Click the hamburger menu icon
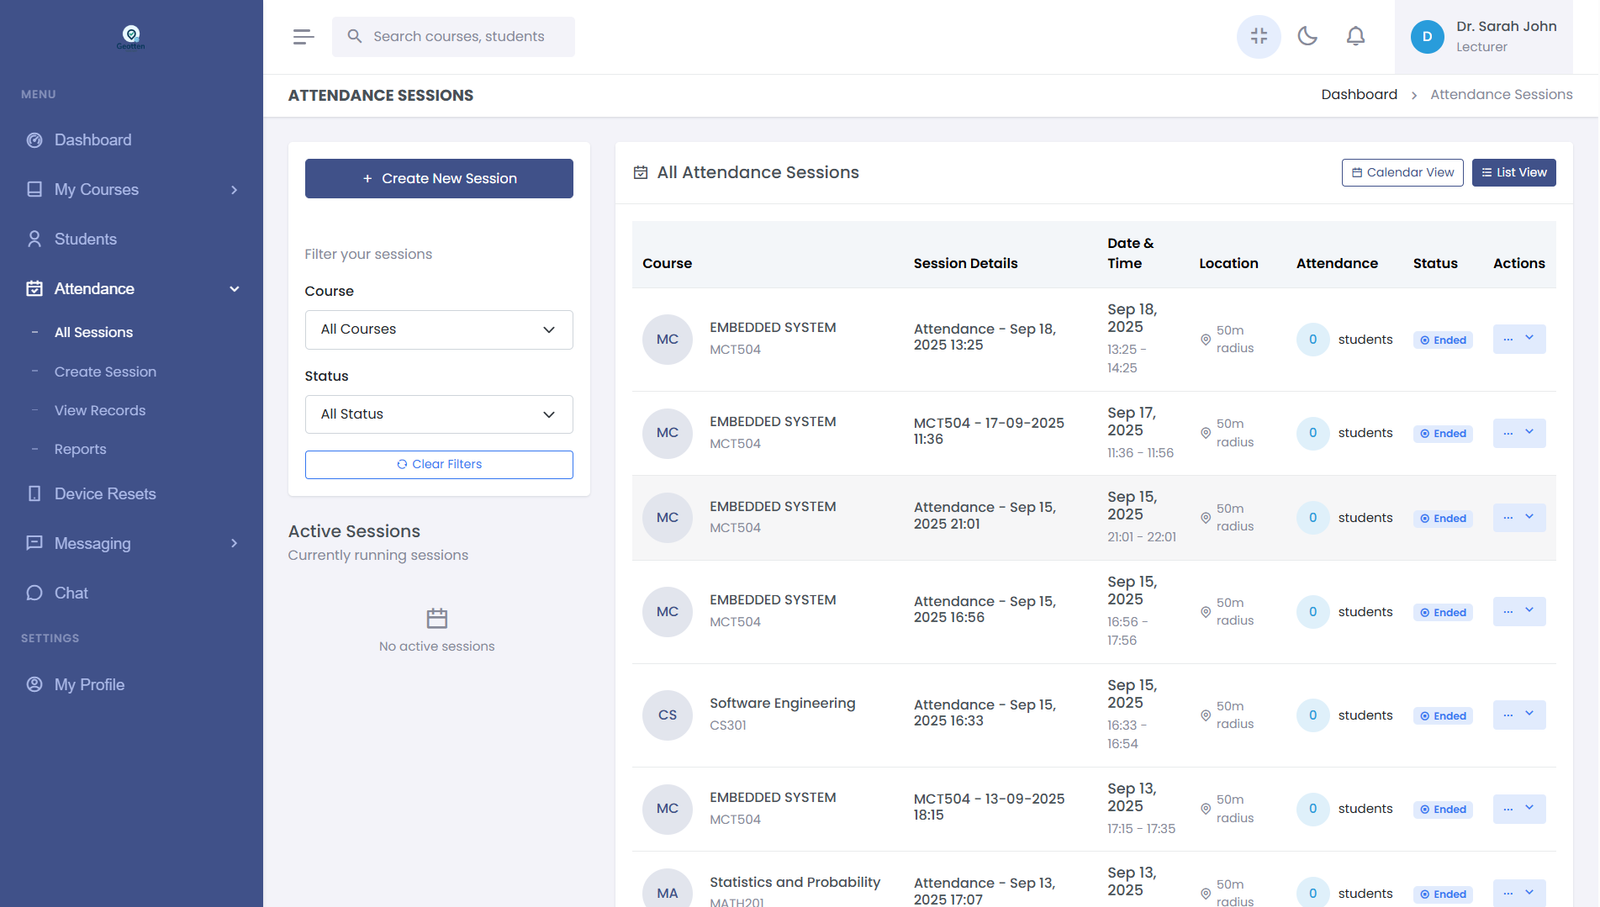 click(303, 37)
